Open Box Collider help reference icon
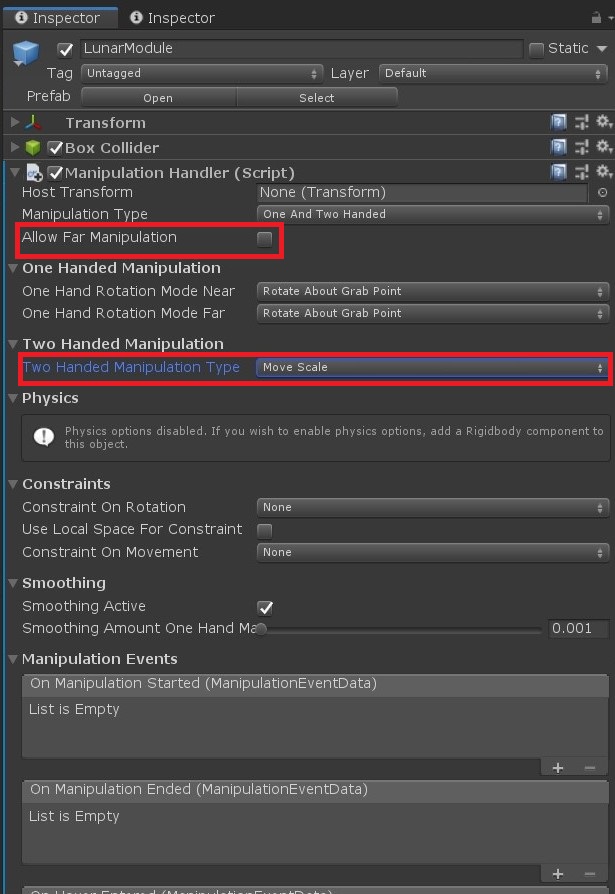615x894 pixels. tap(559, 147)
